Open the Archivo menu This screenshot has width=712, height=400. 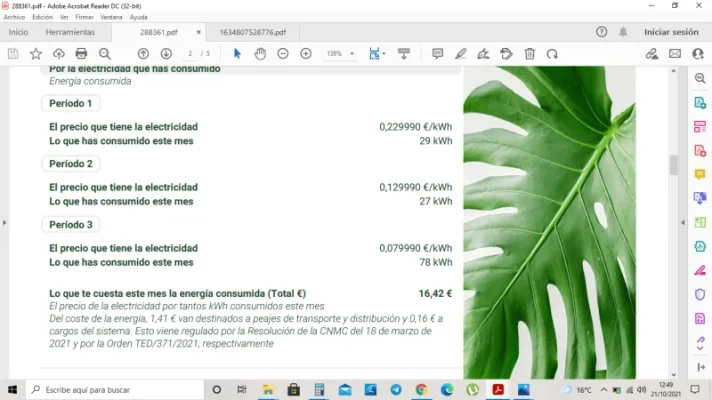14,17
